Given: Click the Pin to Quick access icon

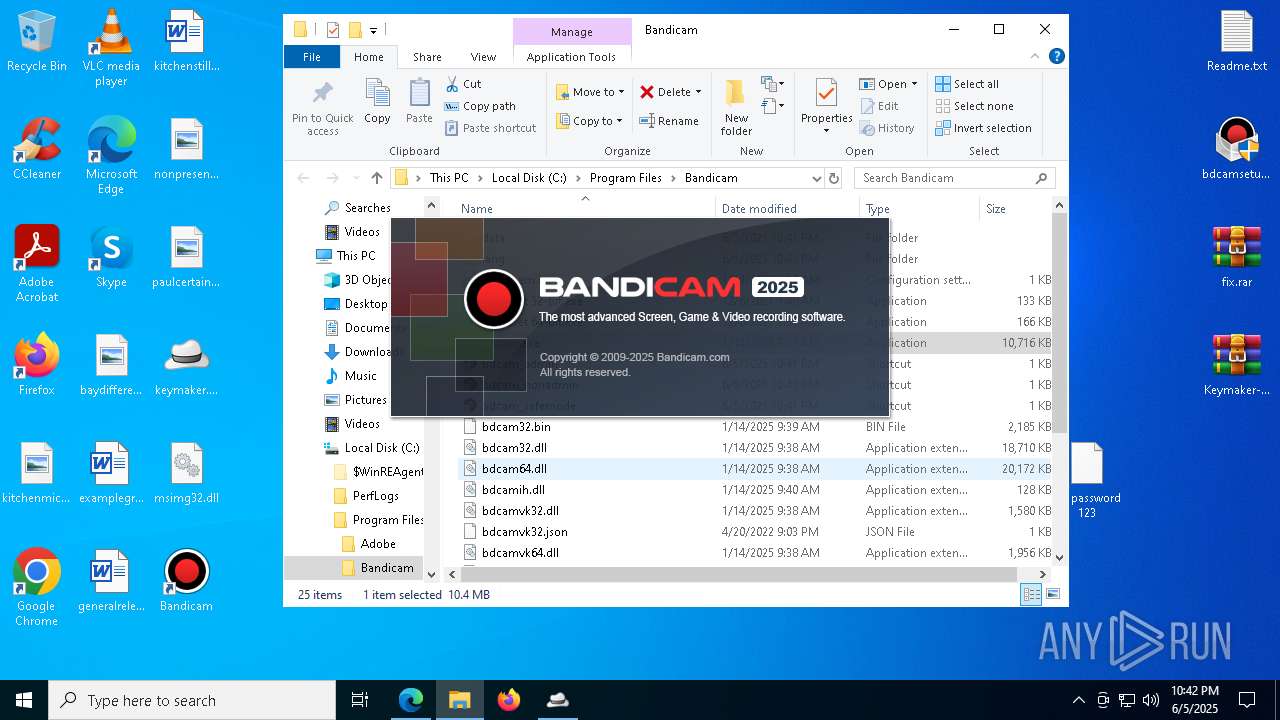Looking at the screenshot, I should 322,93.
